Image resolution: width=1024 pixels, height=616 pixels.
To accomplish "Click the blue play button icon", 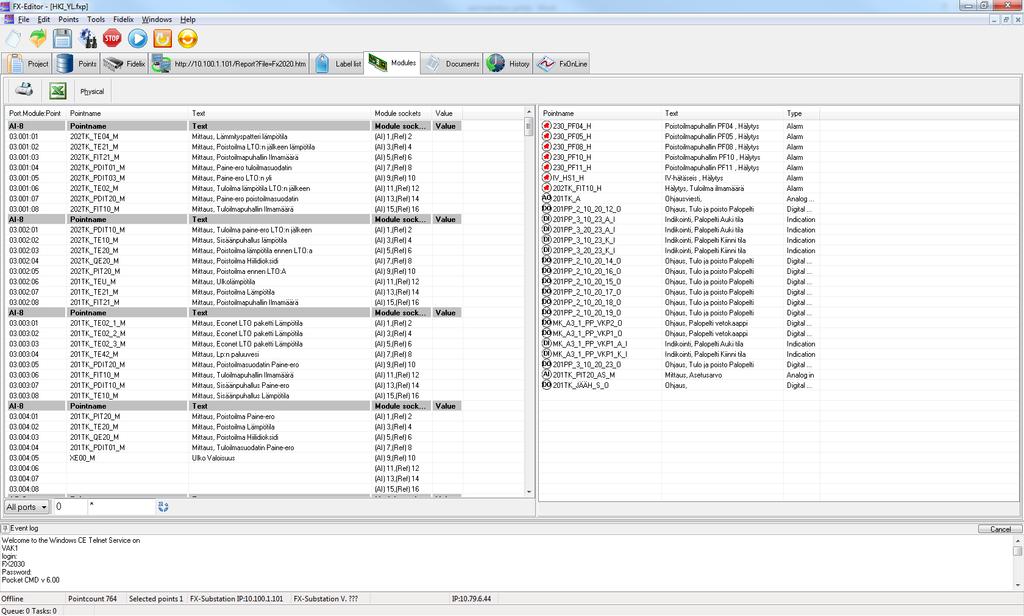I will pos(137,39).
